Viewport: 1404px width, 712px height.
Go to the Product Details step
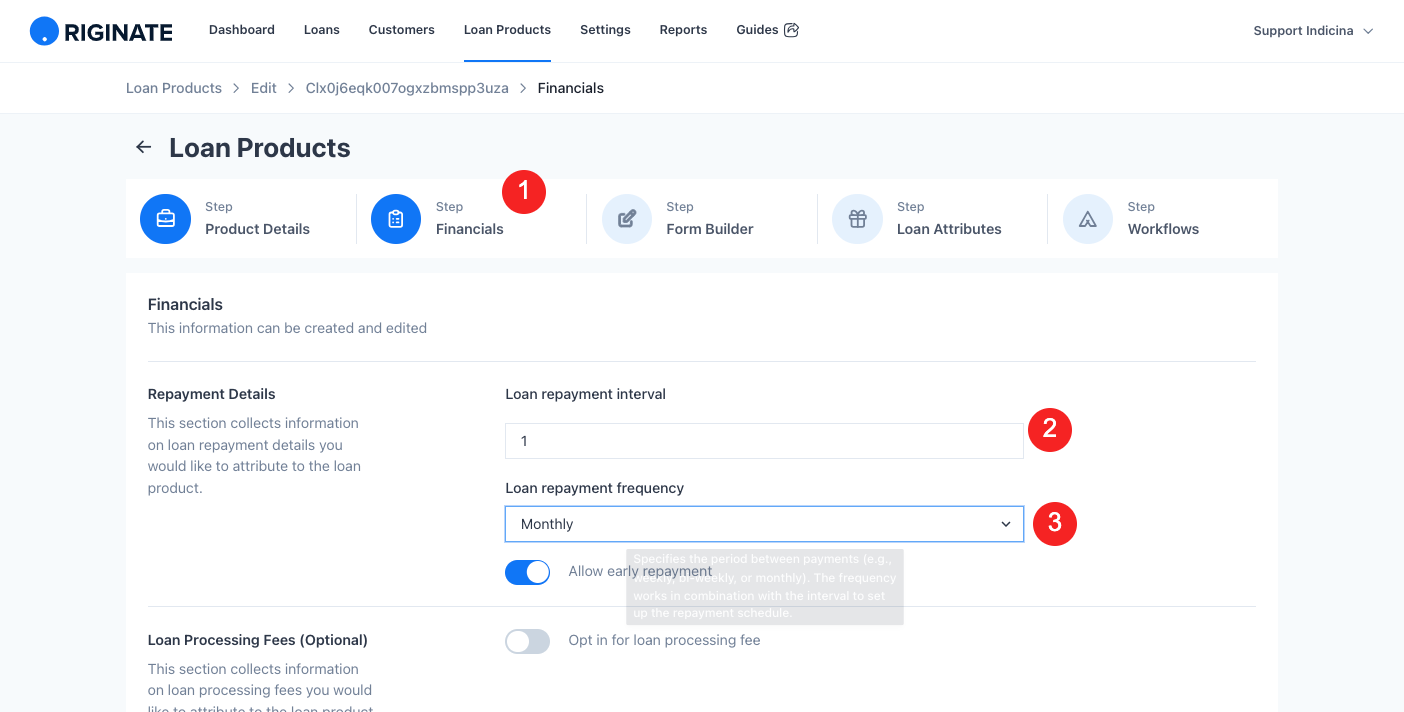point(257,229)
